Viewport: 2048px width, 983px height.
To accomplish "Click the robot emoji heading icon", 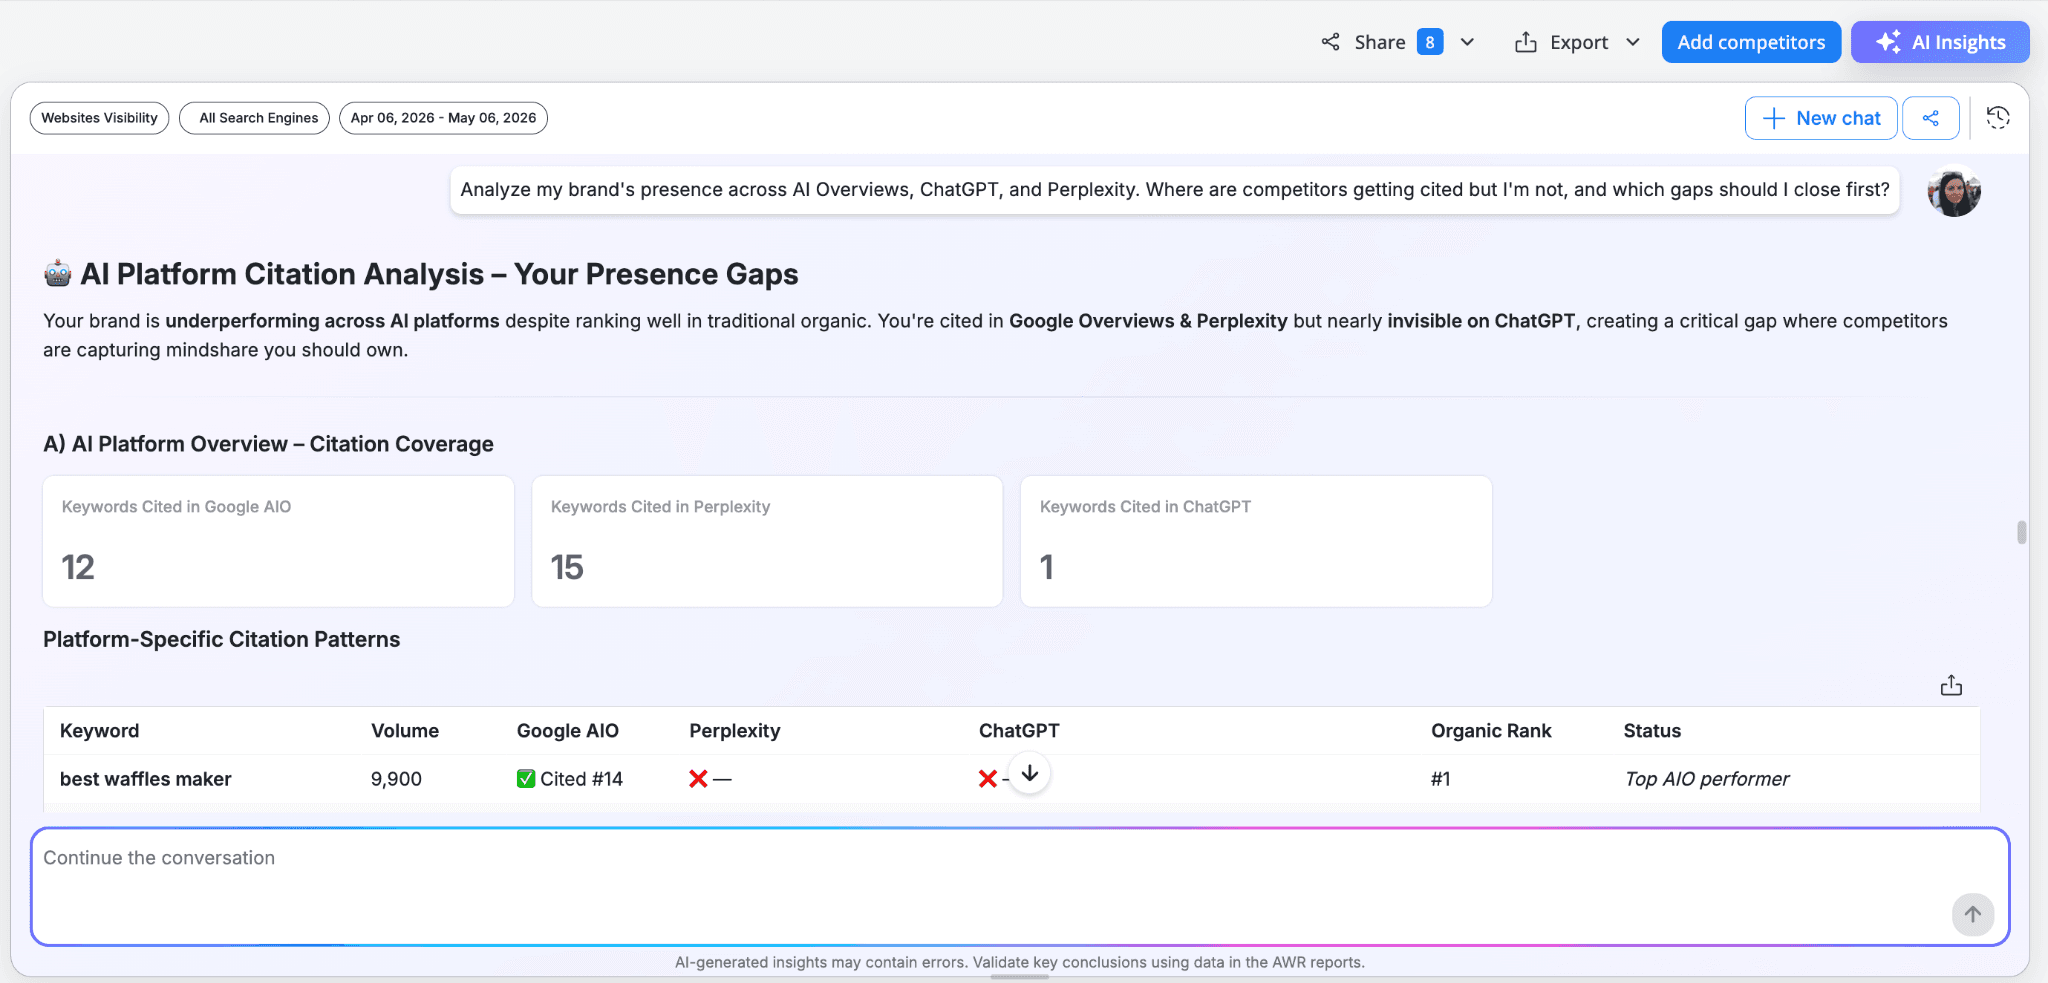I will click(x=58, y=274).
